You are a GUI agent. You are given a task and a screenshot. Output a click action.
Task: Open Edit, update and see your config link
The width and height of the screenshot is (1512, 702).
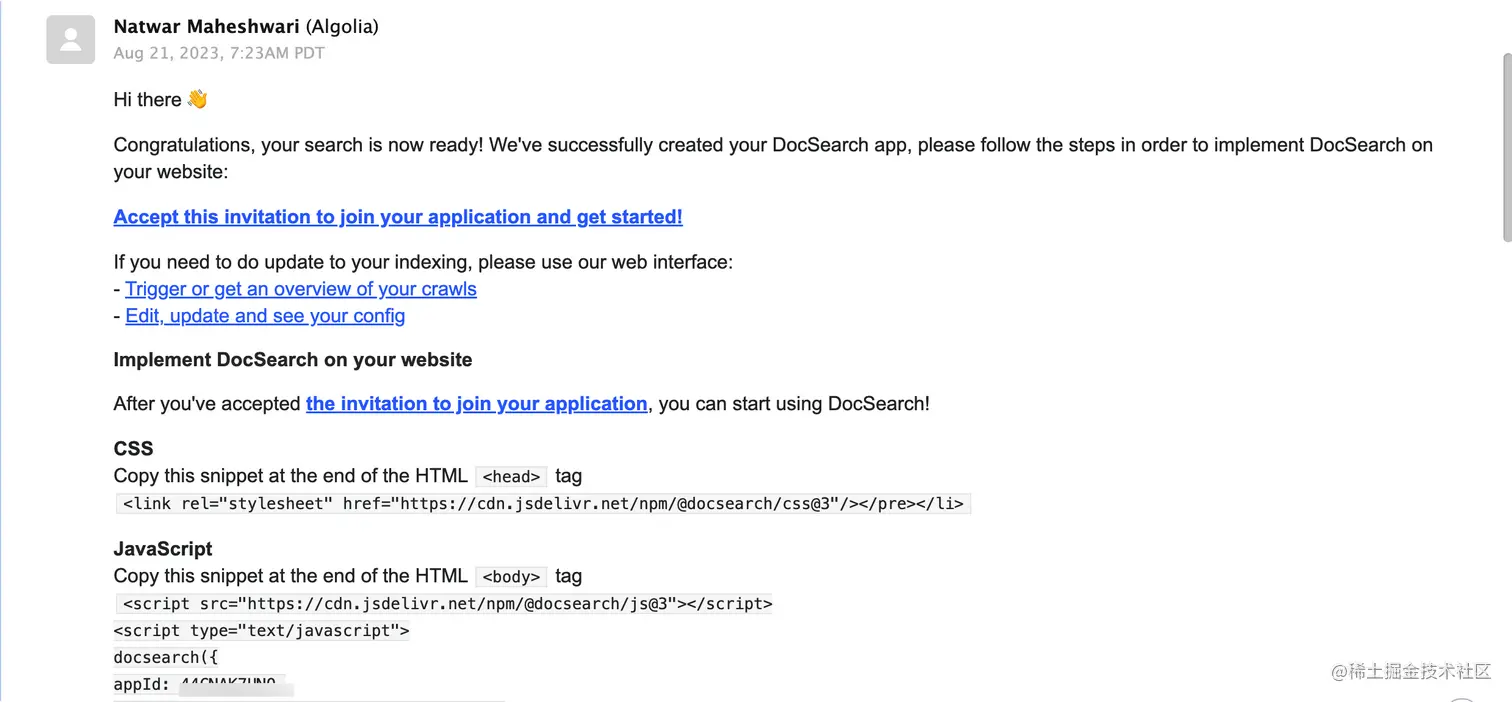[x=265, y=316]
